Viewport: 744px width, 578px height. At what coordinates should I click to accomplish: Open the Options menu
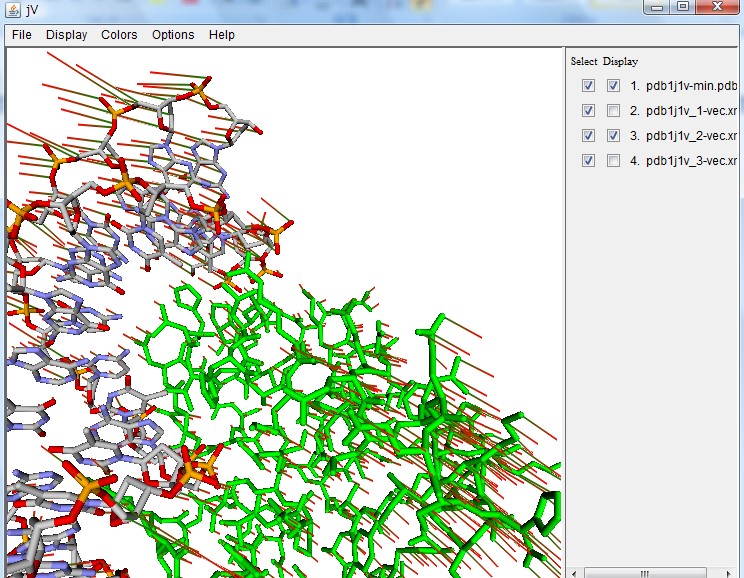click(x=173, y=35)
